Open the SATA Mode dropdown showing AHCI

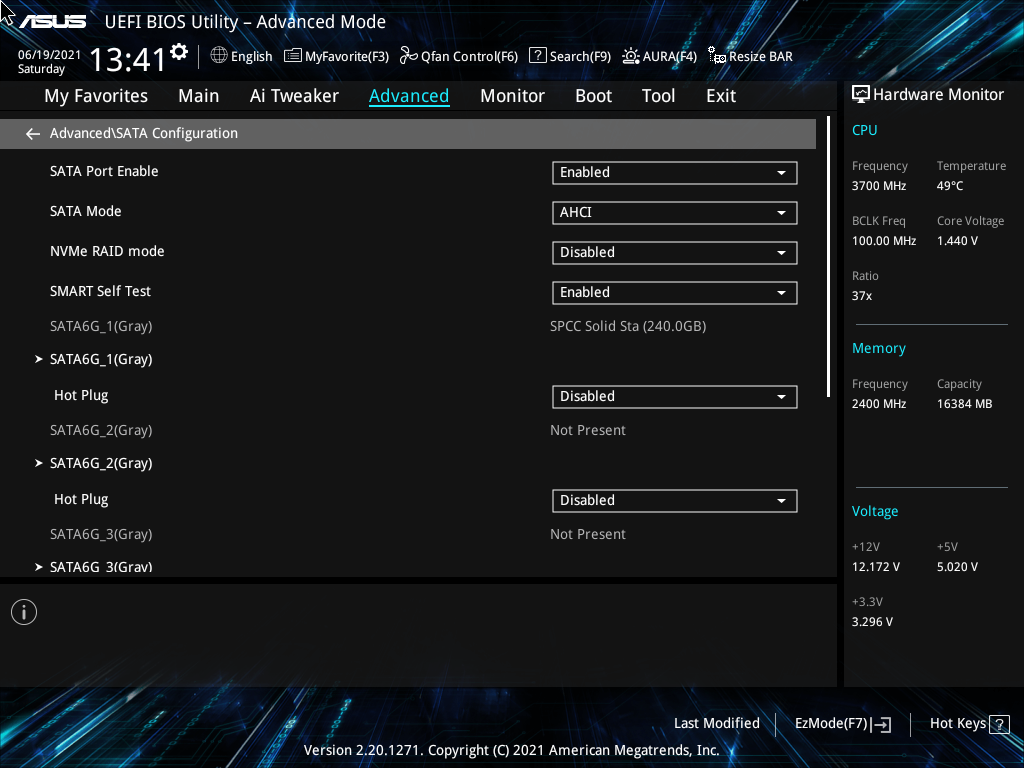tap(674, 212)
